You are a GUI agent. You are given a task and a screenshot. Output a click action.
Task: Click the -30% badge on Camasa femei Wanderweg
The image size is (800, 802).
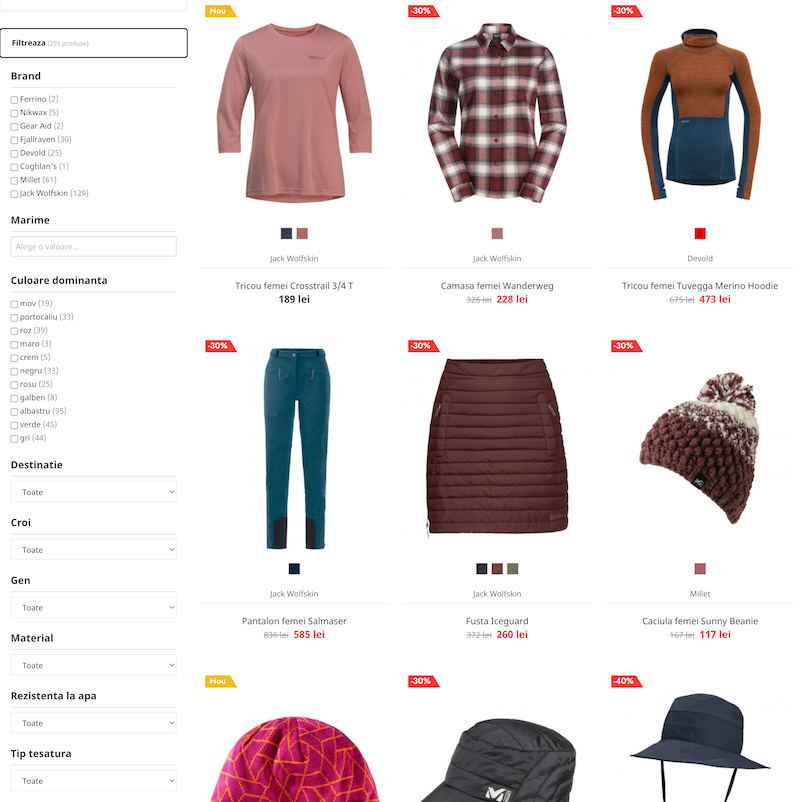pyautogui.click(x=424, y=11)
